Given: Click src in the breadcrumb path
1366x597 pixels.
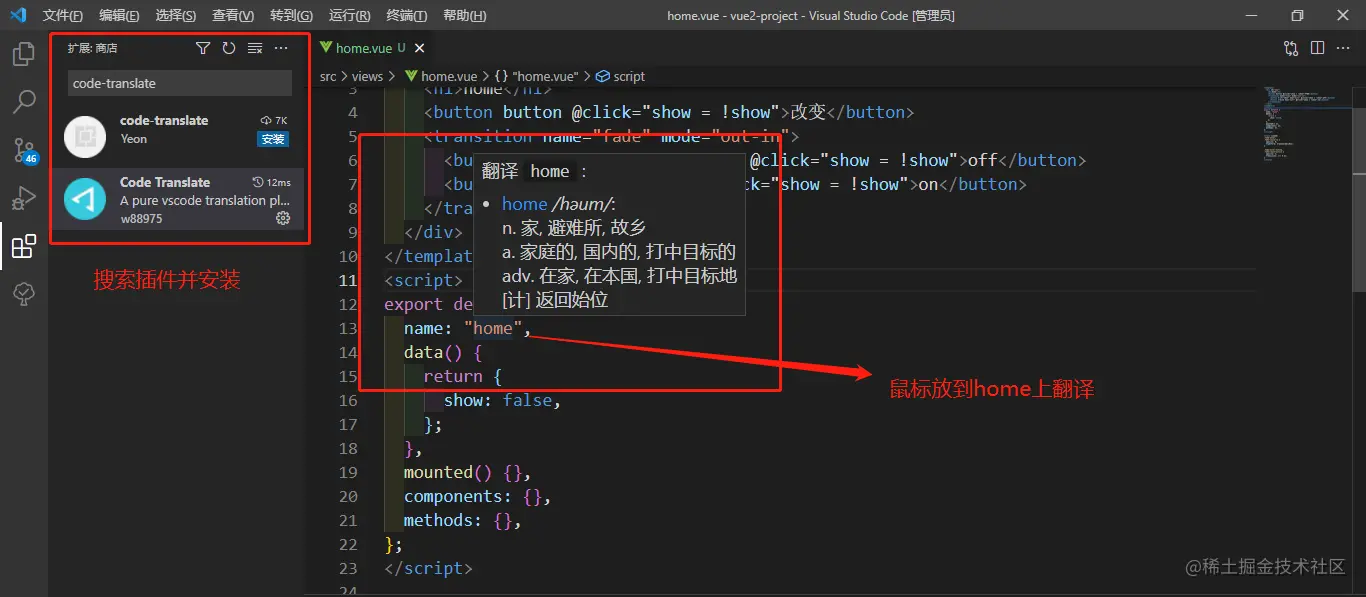Looking at the screenshot, I should coord(328,76).
